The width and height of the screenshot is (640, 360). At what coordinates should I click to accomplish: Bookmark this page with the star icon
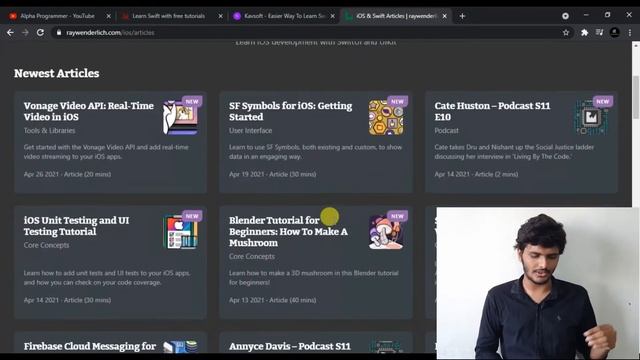click(x=566, y=33)
